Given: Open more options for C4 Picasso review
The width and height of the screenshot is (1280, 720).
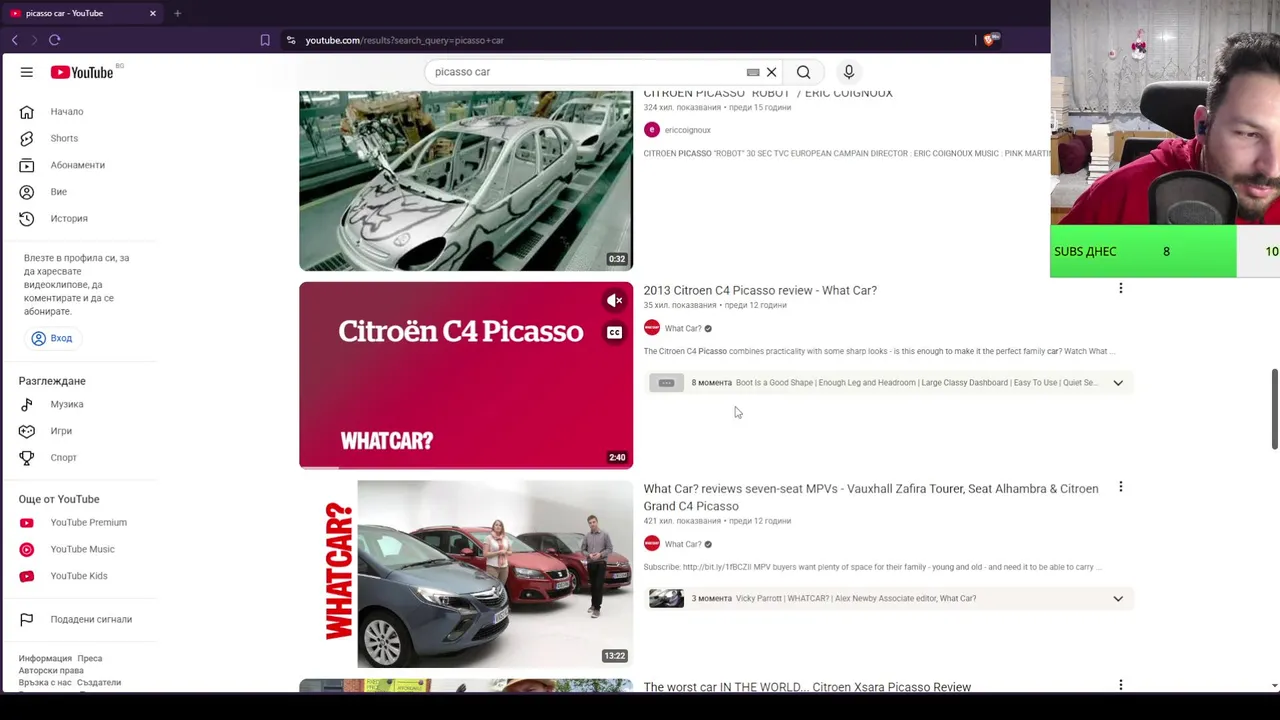Looking at the screenshot, I should tap(1120, 288).
